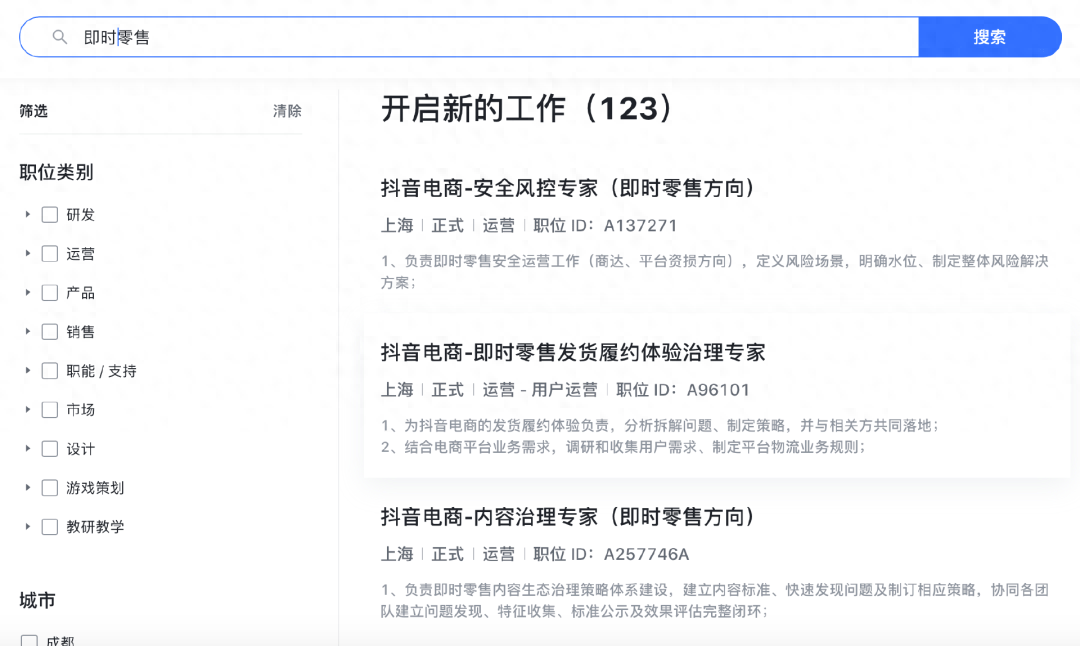Open 即时零售发货履约体验治理专家 job posting
1080x646 pixels.
pos(573,352)
